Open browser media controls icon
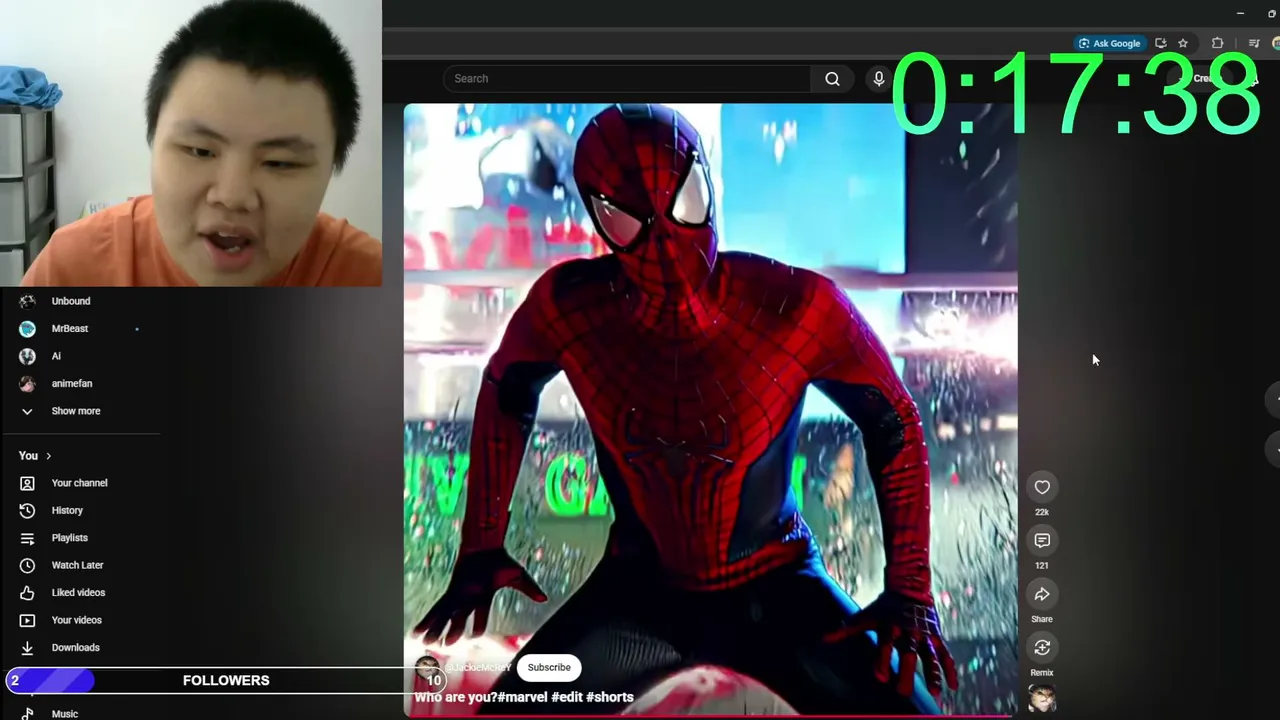 click(1254, 44)
